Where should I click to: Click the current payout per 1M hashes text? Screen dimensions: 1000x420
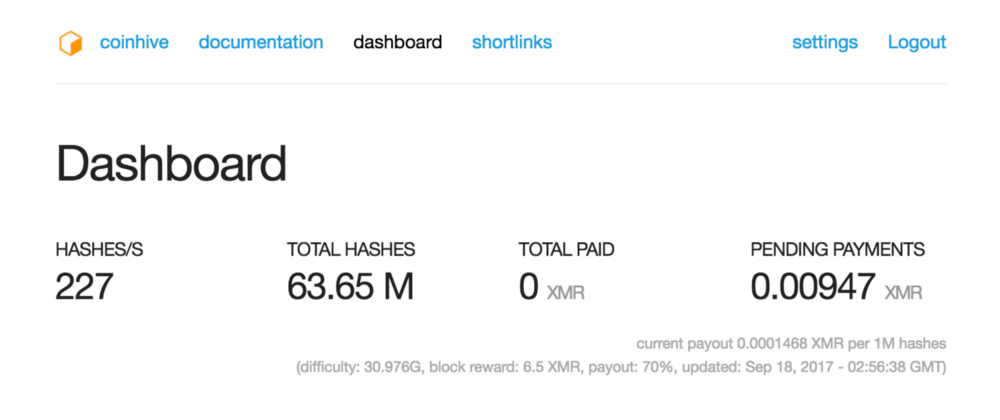(x=791, y=344)
